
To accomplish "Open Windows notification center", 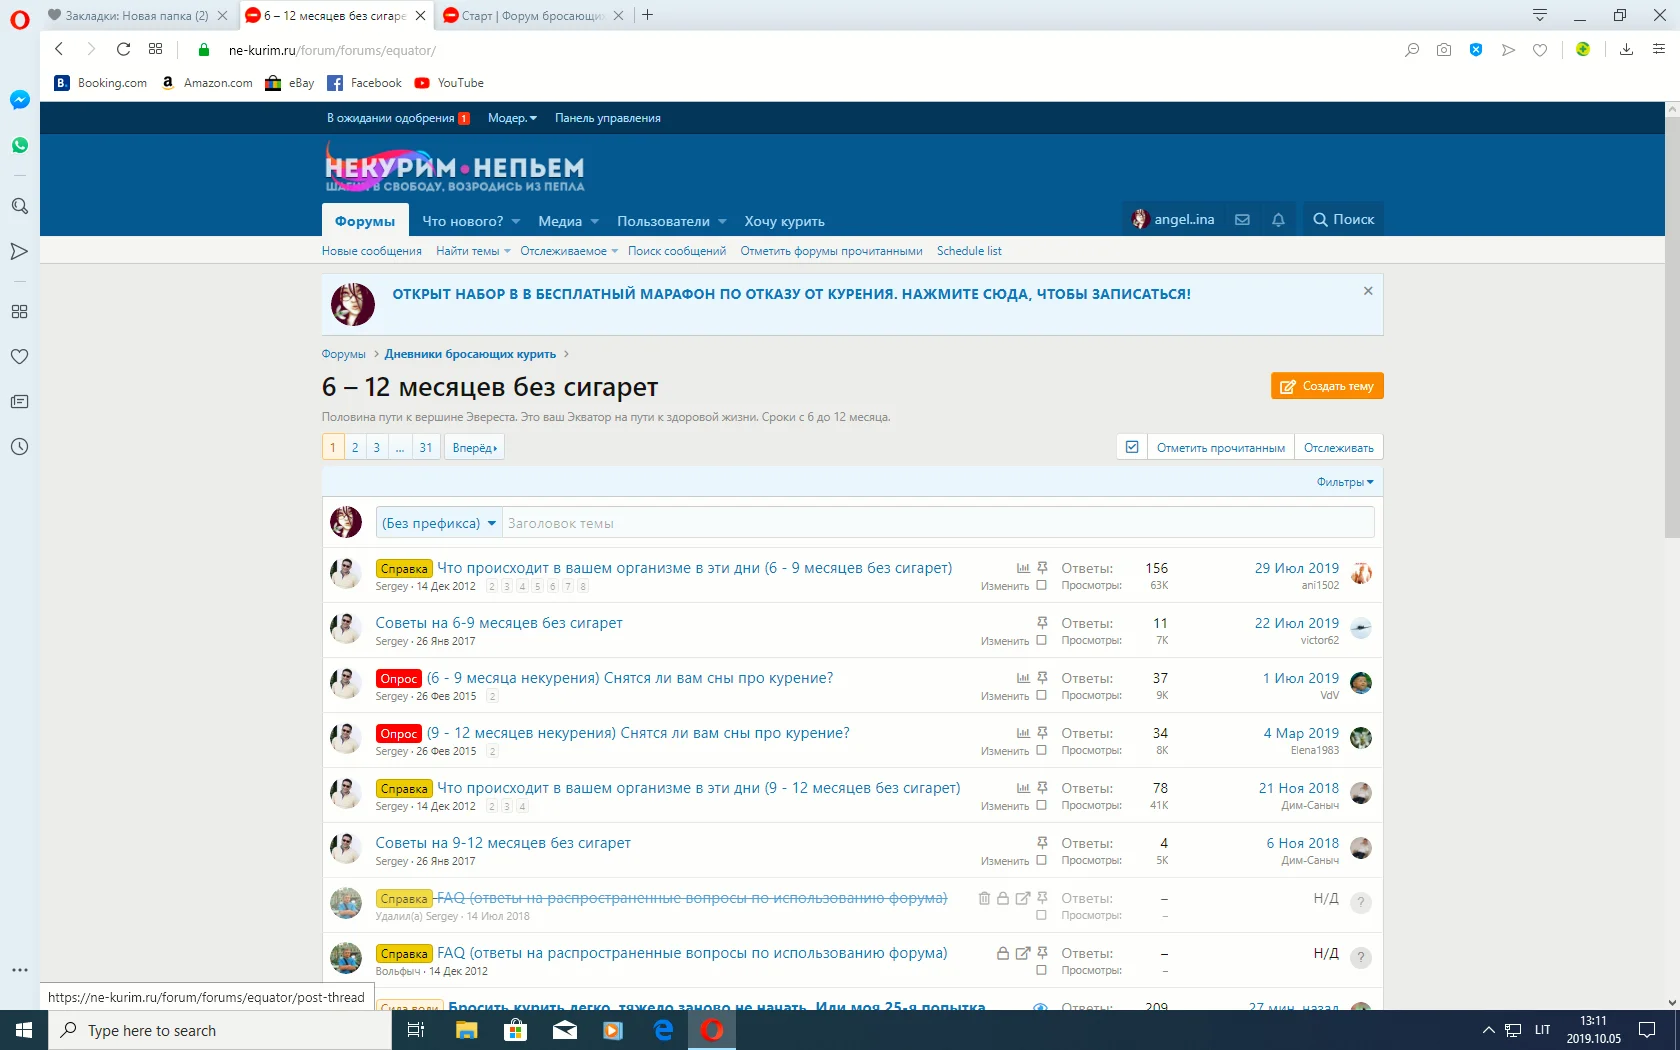I will point(1647,1030).
